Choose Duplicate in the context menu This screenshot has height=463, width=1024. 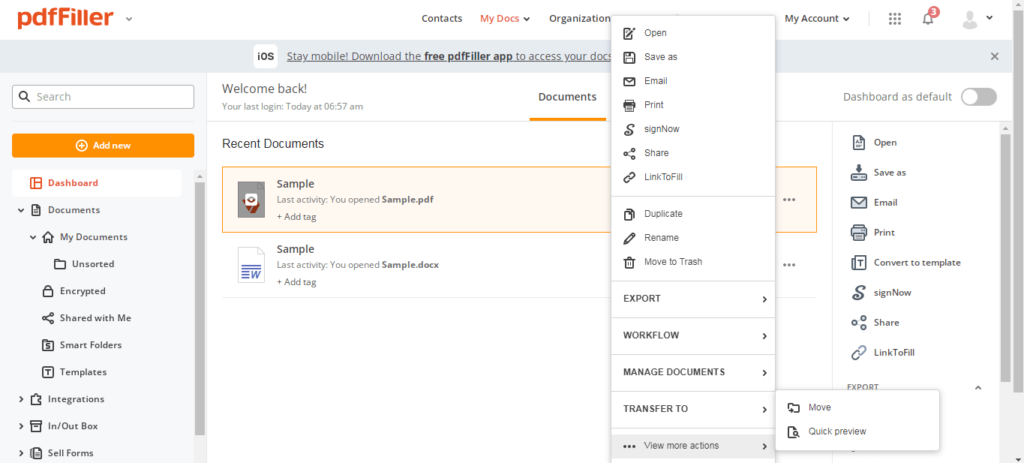tap(693, 214)
